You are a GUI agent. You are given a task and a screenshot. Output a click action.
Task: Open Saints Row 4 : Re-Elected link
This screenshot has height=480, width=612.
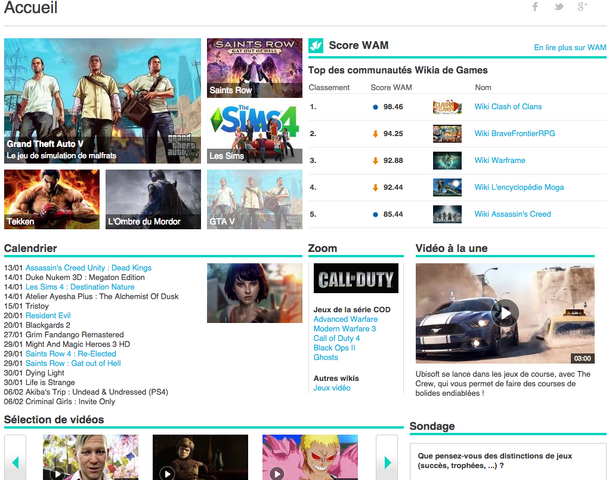pyautogui.click(x=71, y=354)
